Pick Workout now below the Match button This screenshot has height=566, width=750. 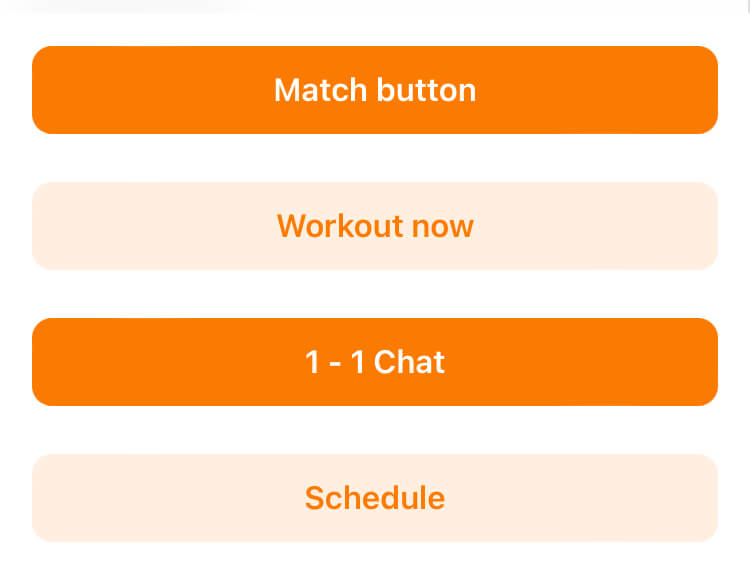[375, 226]
